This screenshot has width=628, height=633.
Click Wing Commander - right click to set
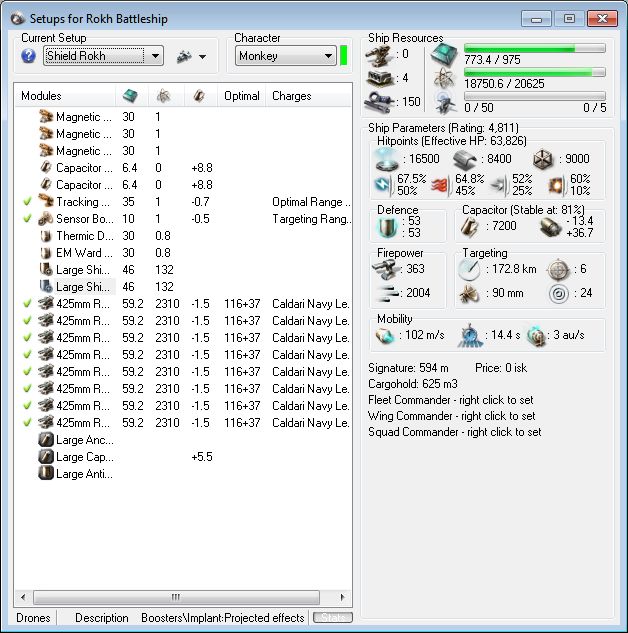pos(451,416)
